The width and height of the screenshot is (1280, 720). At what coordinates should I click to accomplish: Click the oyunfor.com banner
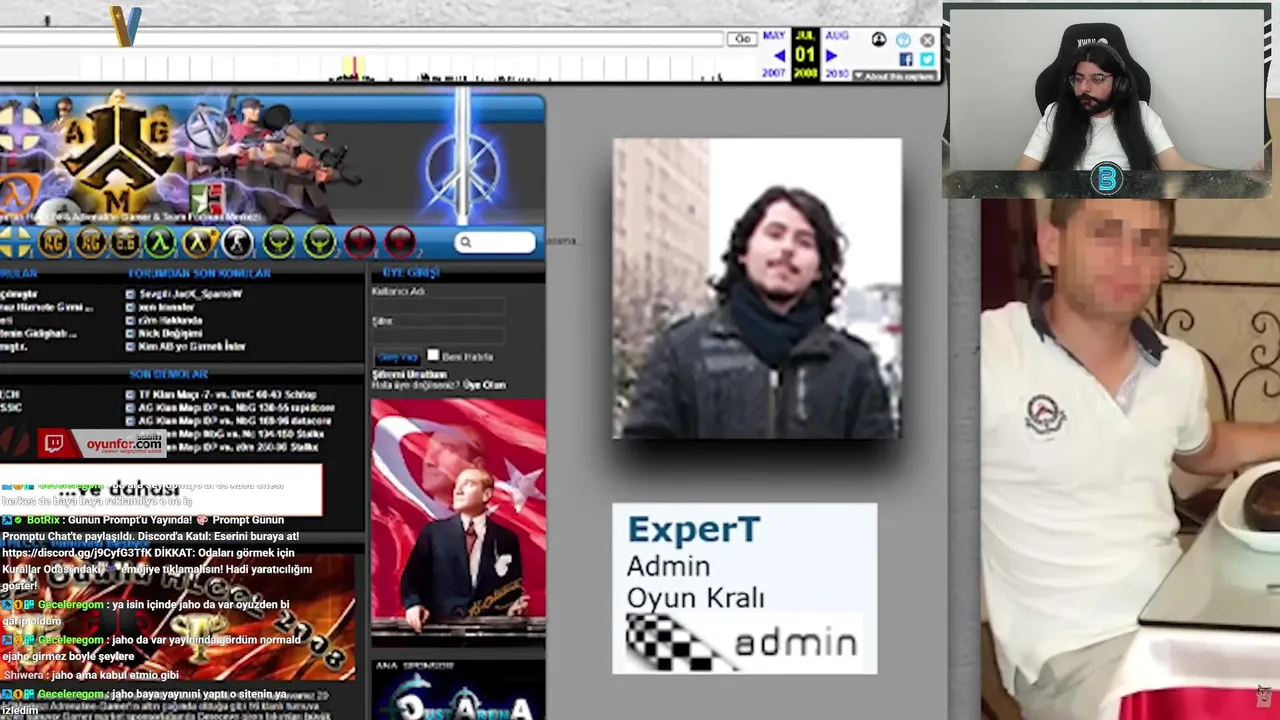(102, 444)
